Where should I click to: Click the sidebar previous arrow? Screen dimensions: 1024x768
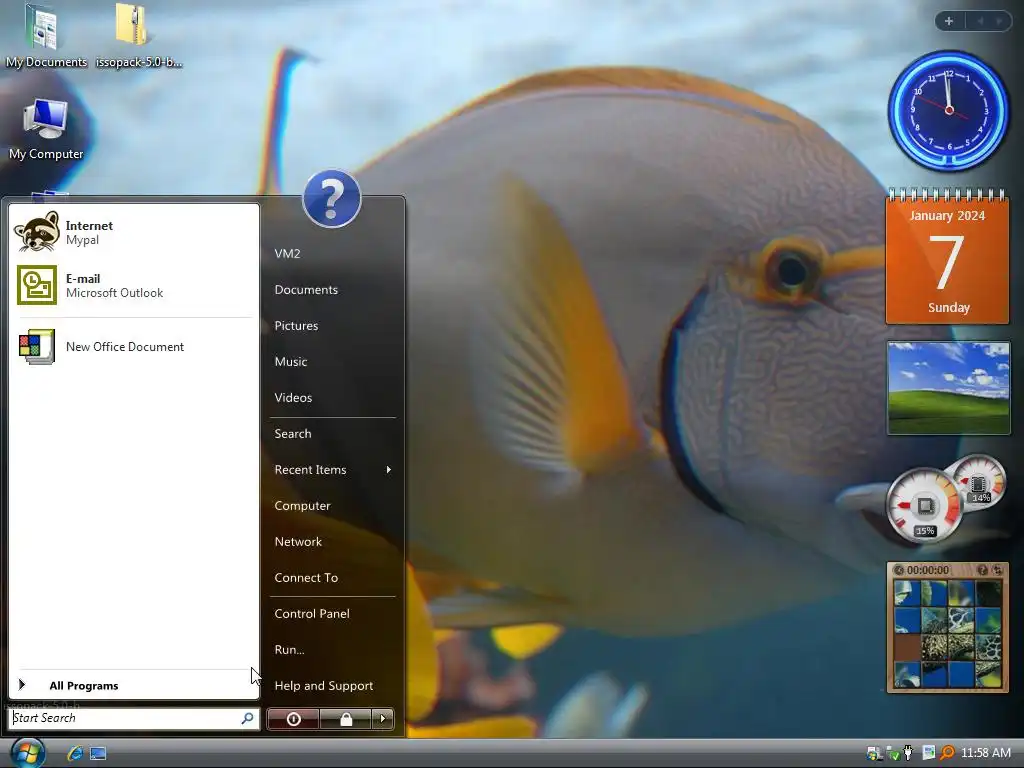pos(980,21)
